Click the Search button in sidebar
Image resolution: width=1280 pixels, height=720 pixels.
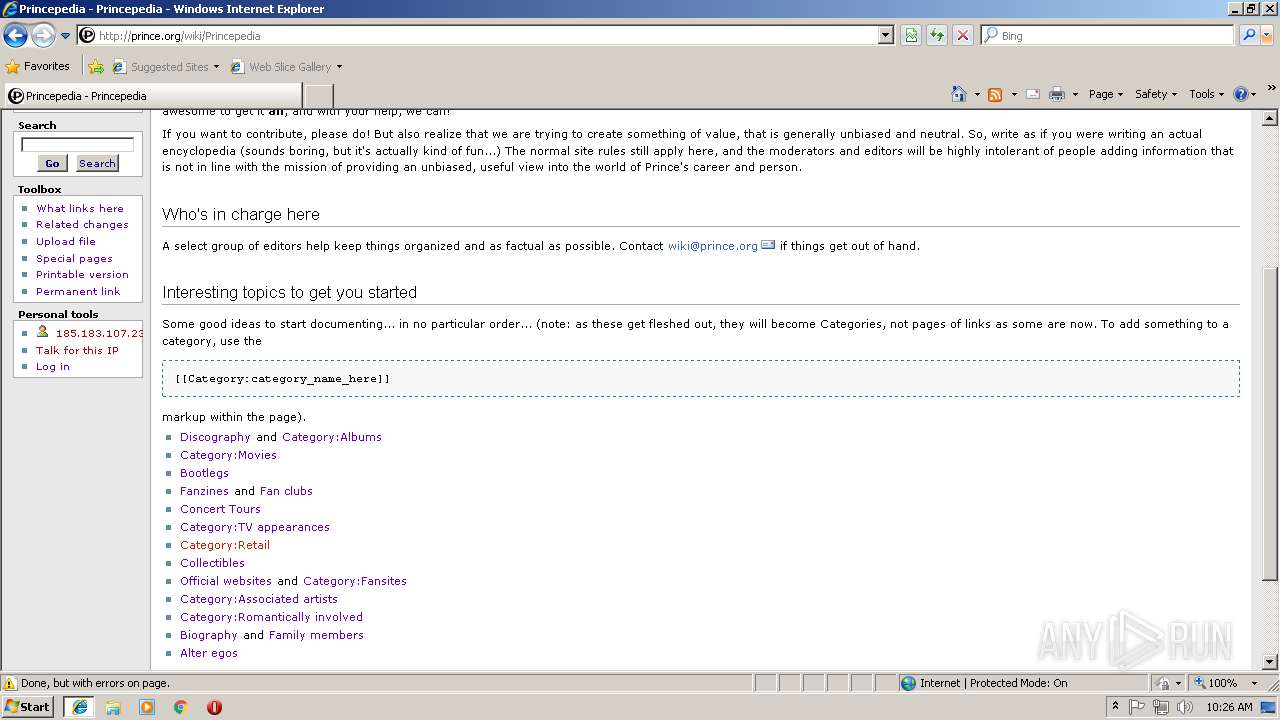[97, 163]
